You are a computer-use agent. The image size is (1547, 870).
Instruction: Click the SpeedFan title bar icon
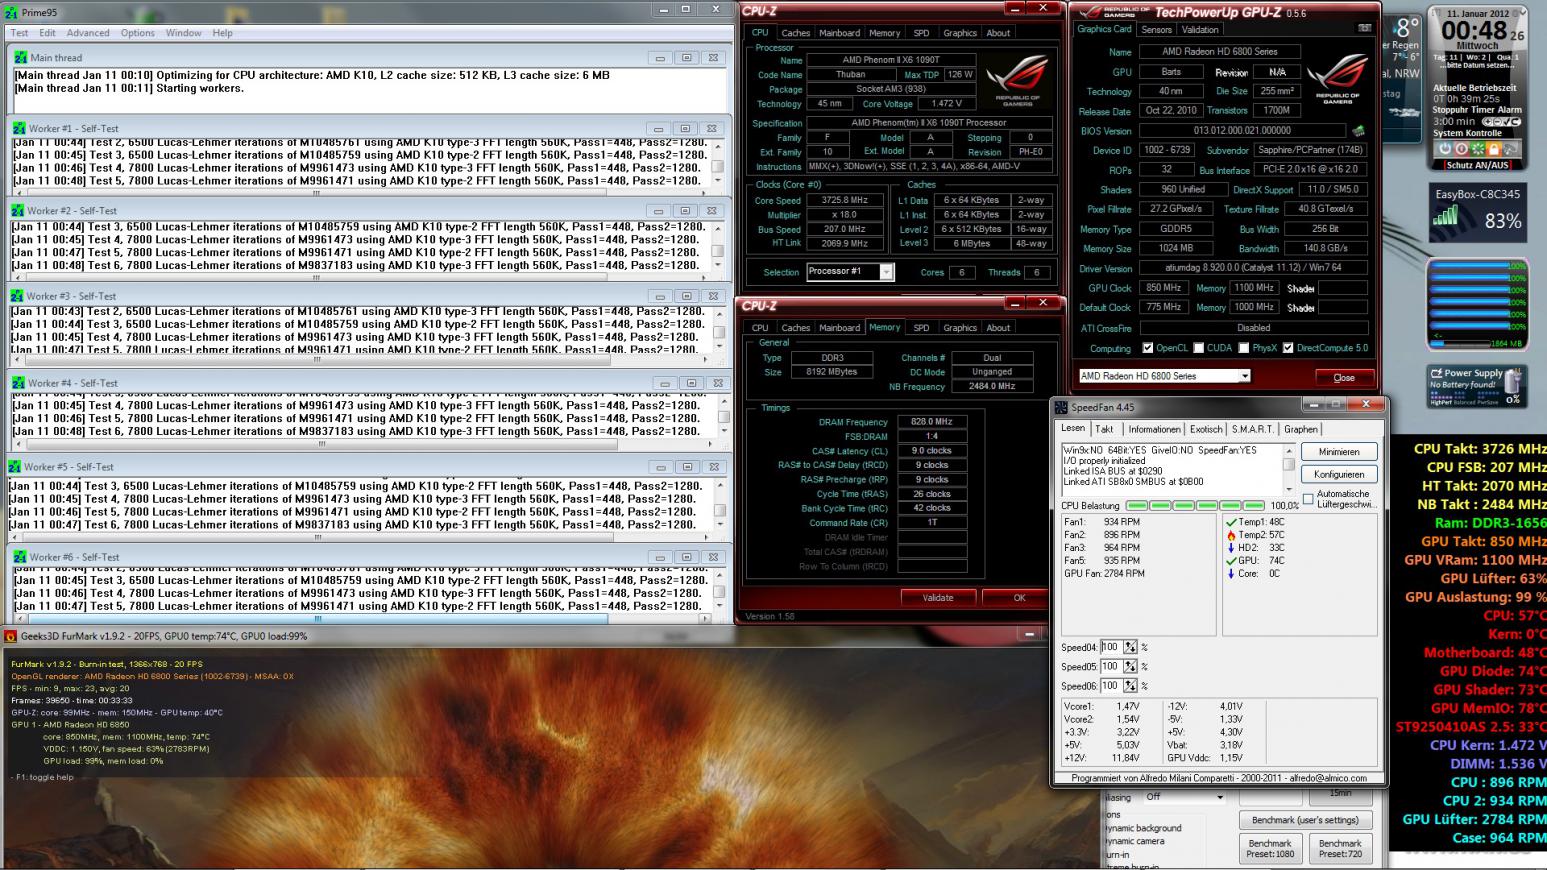click(1061, 407)
